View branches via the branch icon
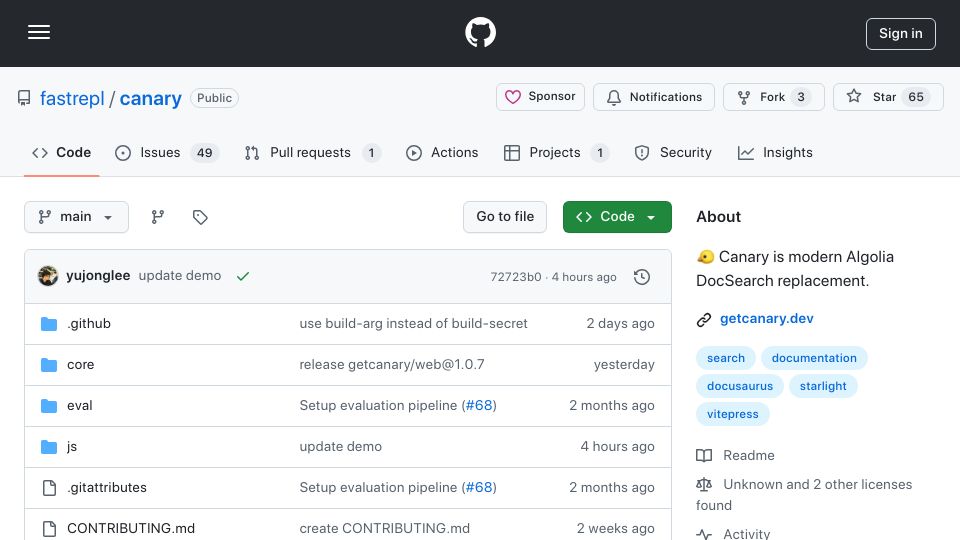Image resolution: width=960 pixels, height=540 pixels. [x=158, y=217]
